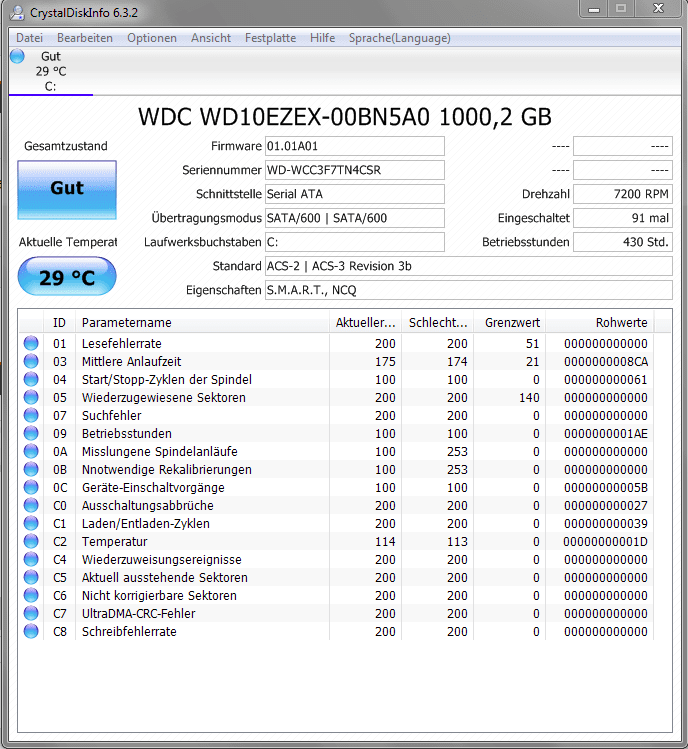Open the Datei menu
This screenshot has width=688, height=749.
[30, 38]
